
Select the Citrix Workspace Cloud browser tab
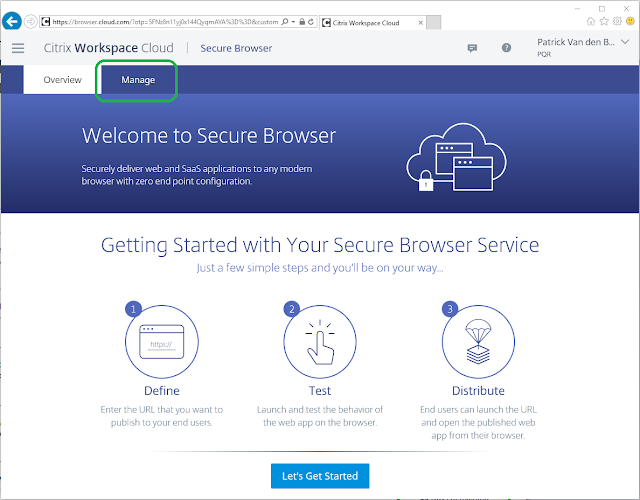[372, 23]
